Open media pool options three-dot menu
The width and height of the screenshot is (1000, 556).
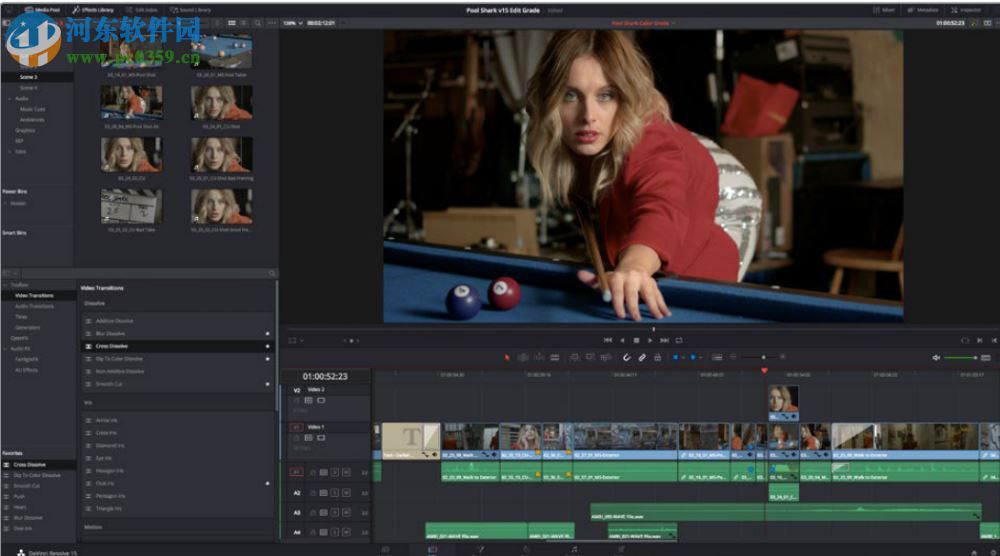click(x=272, y=23)
